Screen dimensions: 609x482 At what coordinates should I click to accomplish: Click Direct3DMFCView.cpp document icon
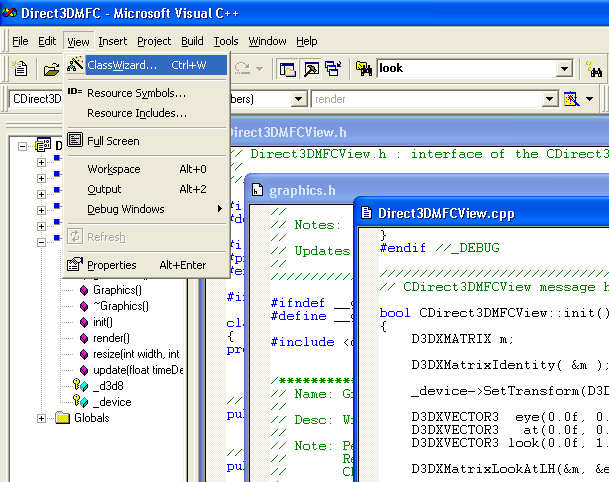tap(366, 213)
